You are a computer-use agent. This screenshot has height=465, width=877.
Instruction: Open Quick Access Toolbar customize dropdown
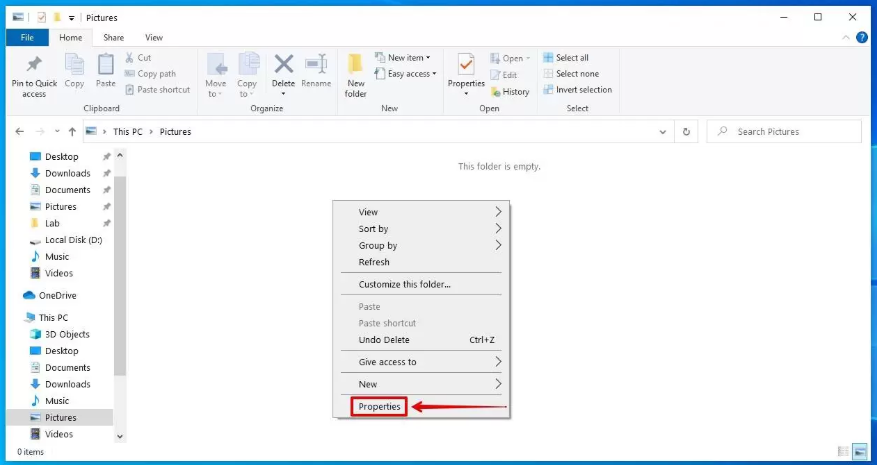(x=72, y=18)
